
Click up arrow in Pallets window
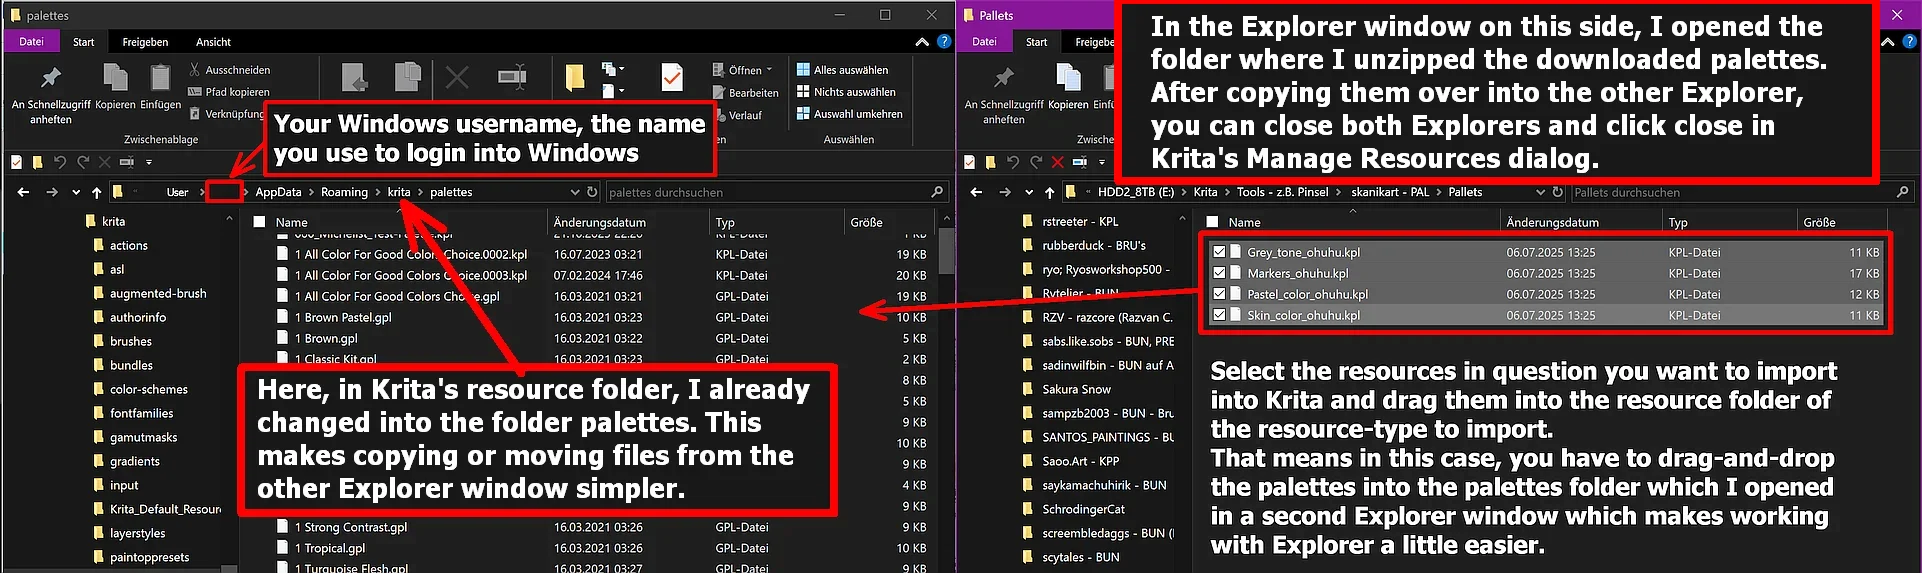1049,192
